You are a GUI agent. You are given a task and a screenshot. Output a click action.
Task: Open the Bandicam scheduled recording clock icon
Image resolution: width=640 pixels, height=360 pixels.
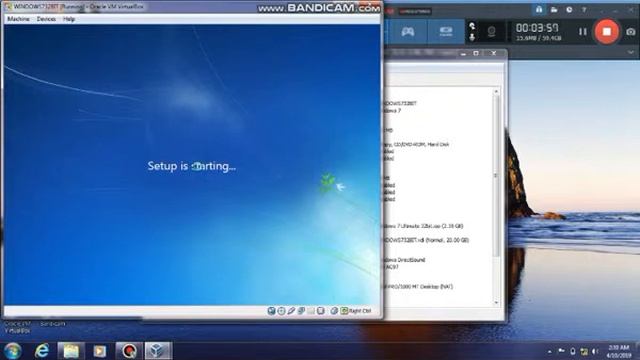pos(569,9)
